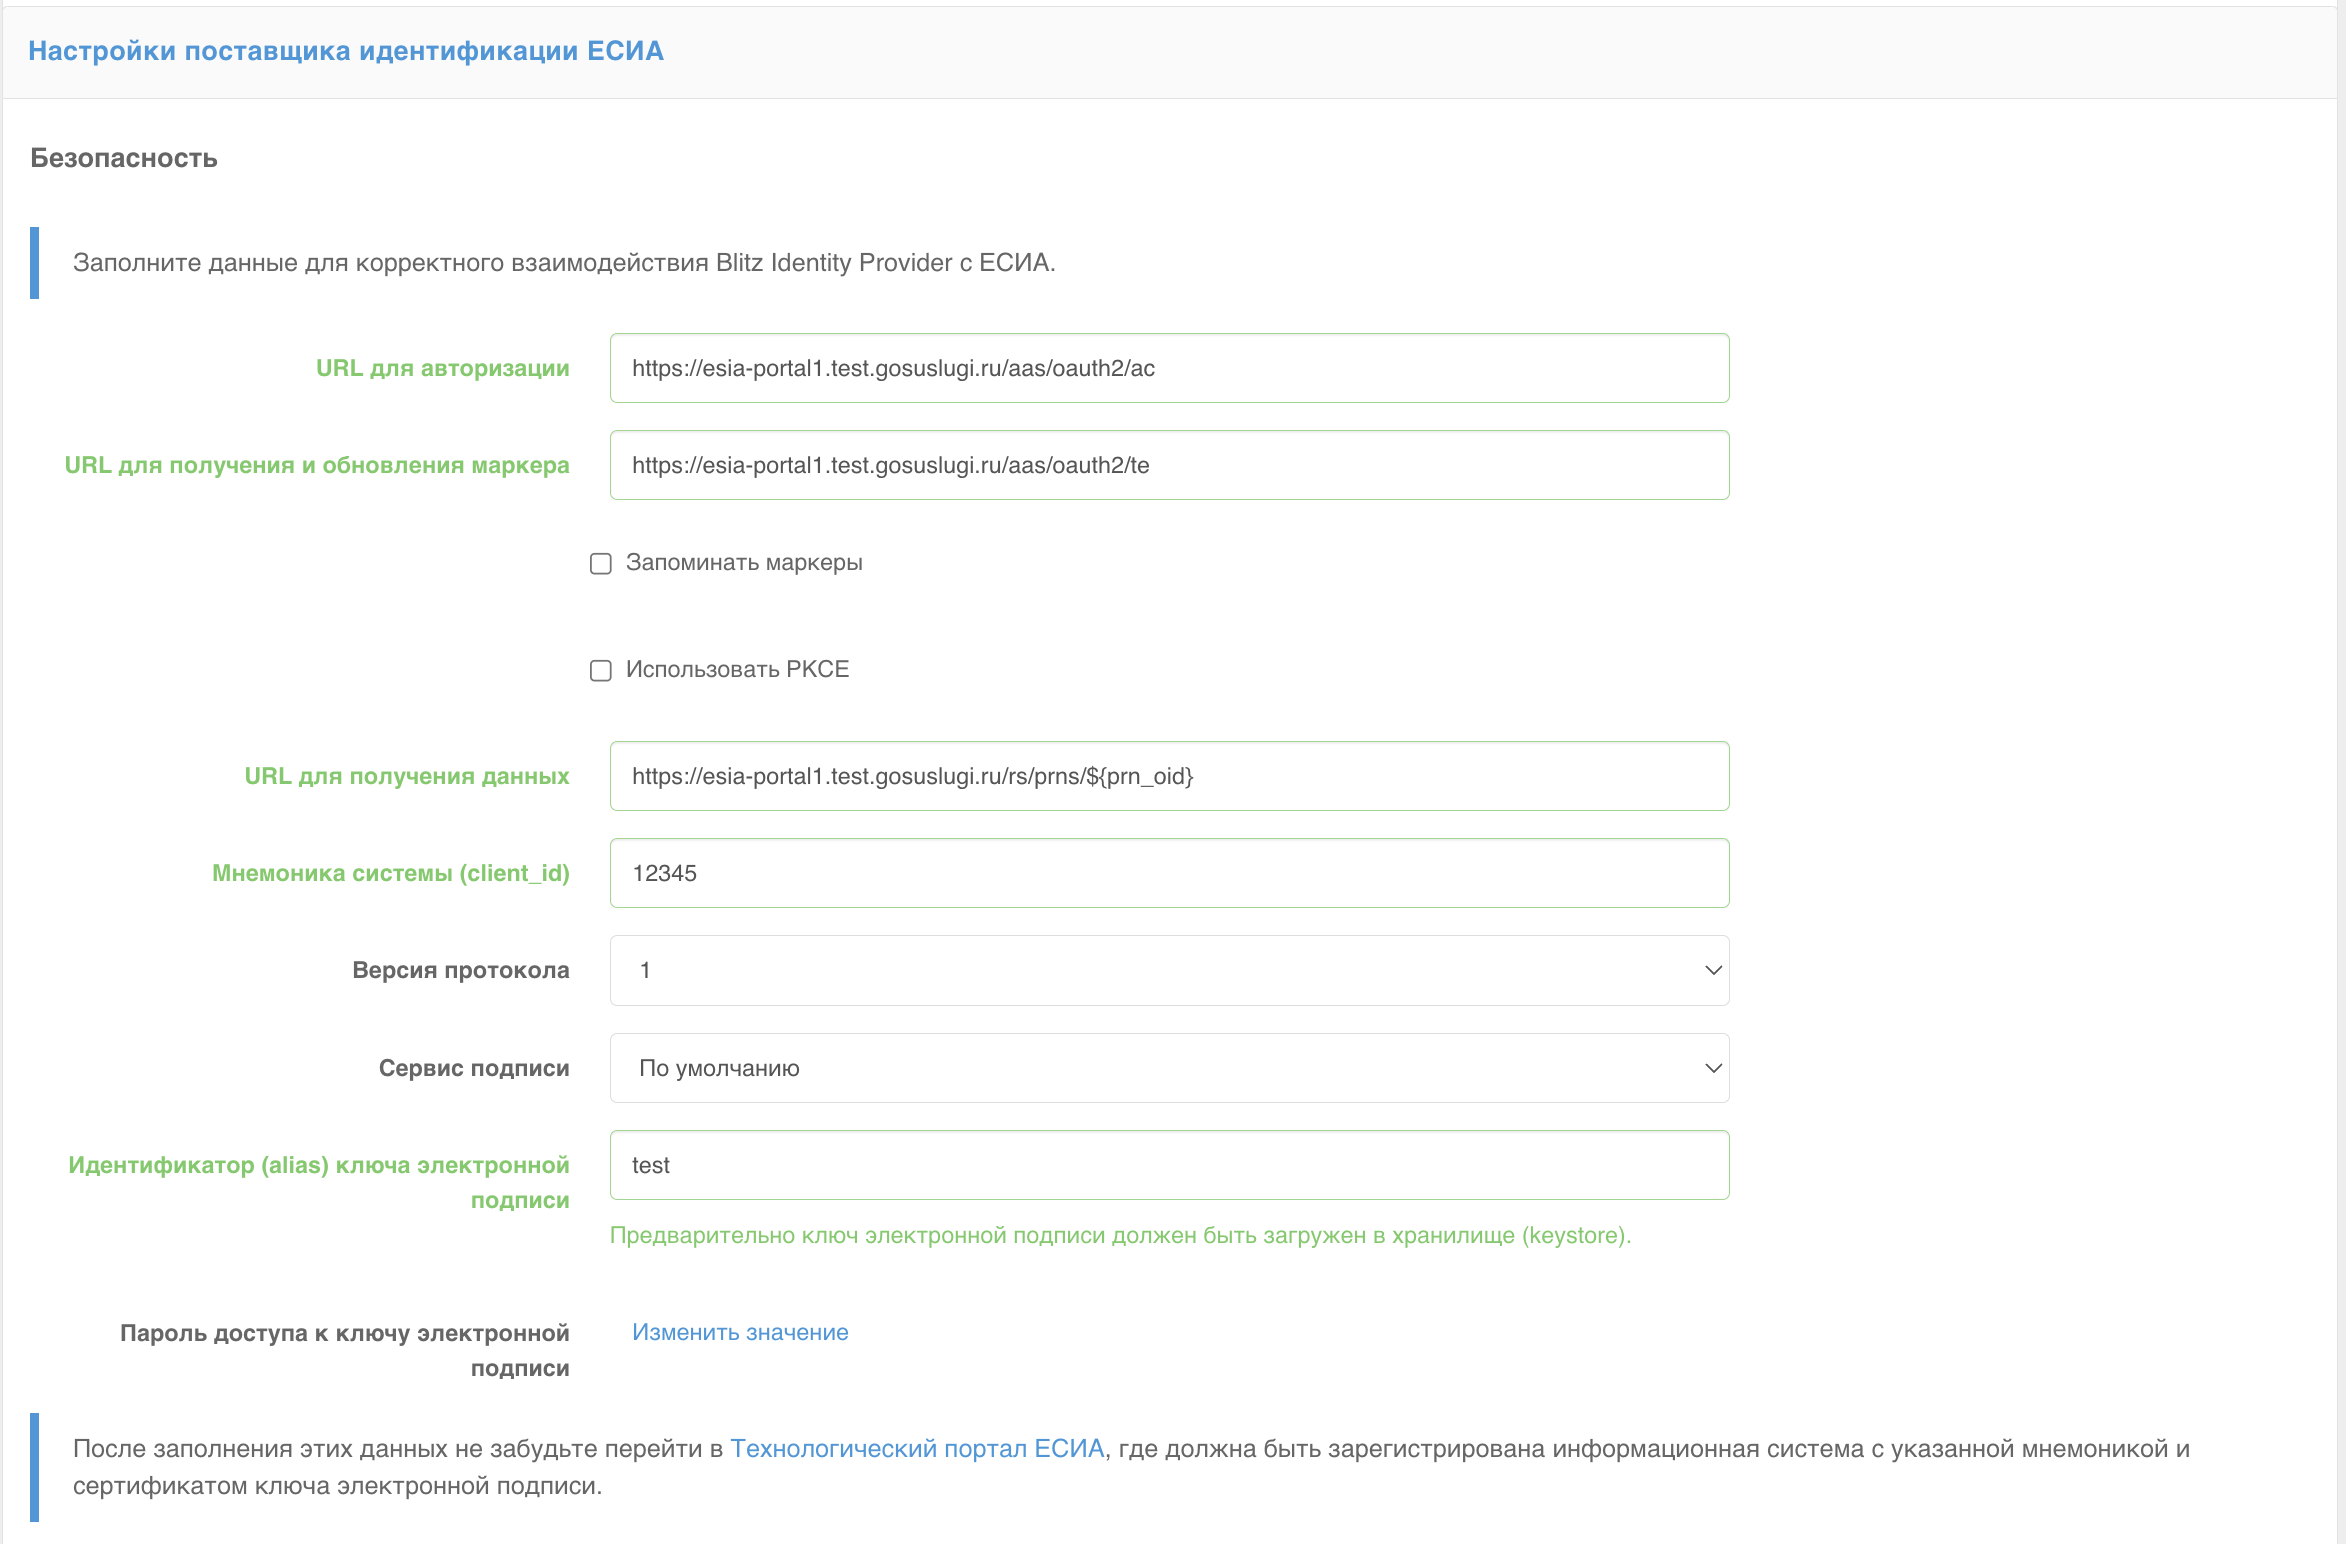Select the URL для получения данных field
2346x1544 pixels.
coord(1168,776)
